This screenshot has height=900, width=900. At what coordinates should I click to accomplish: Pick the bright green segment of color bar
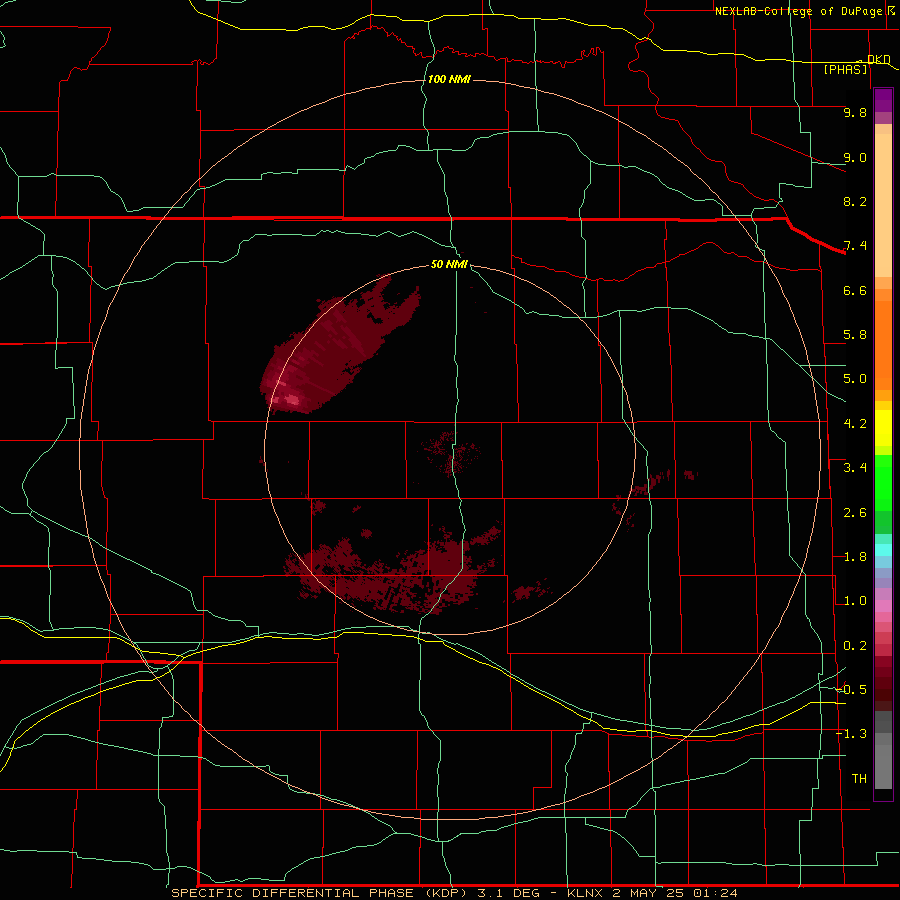(x=883, y=483)
